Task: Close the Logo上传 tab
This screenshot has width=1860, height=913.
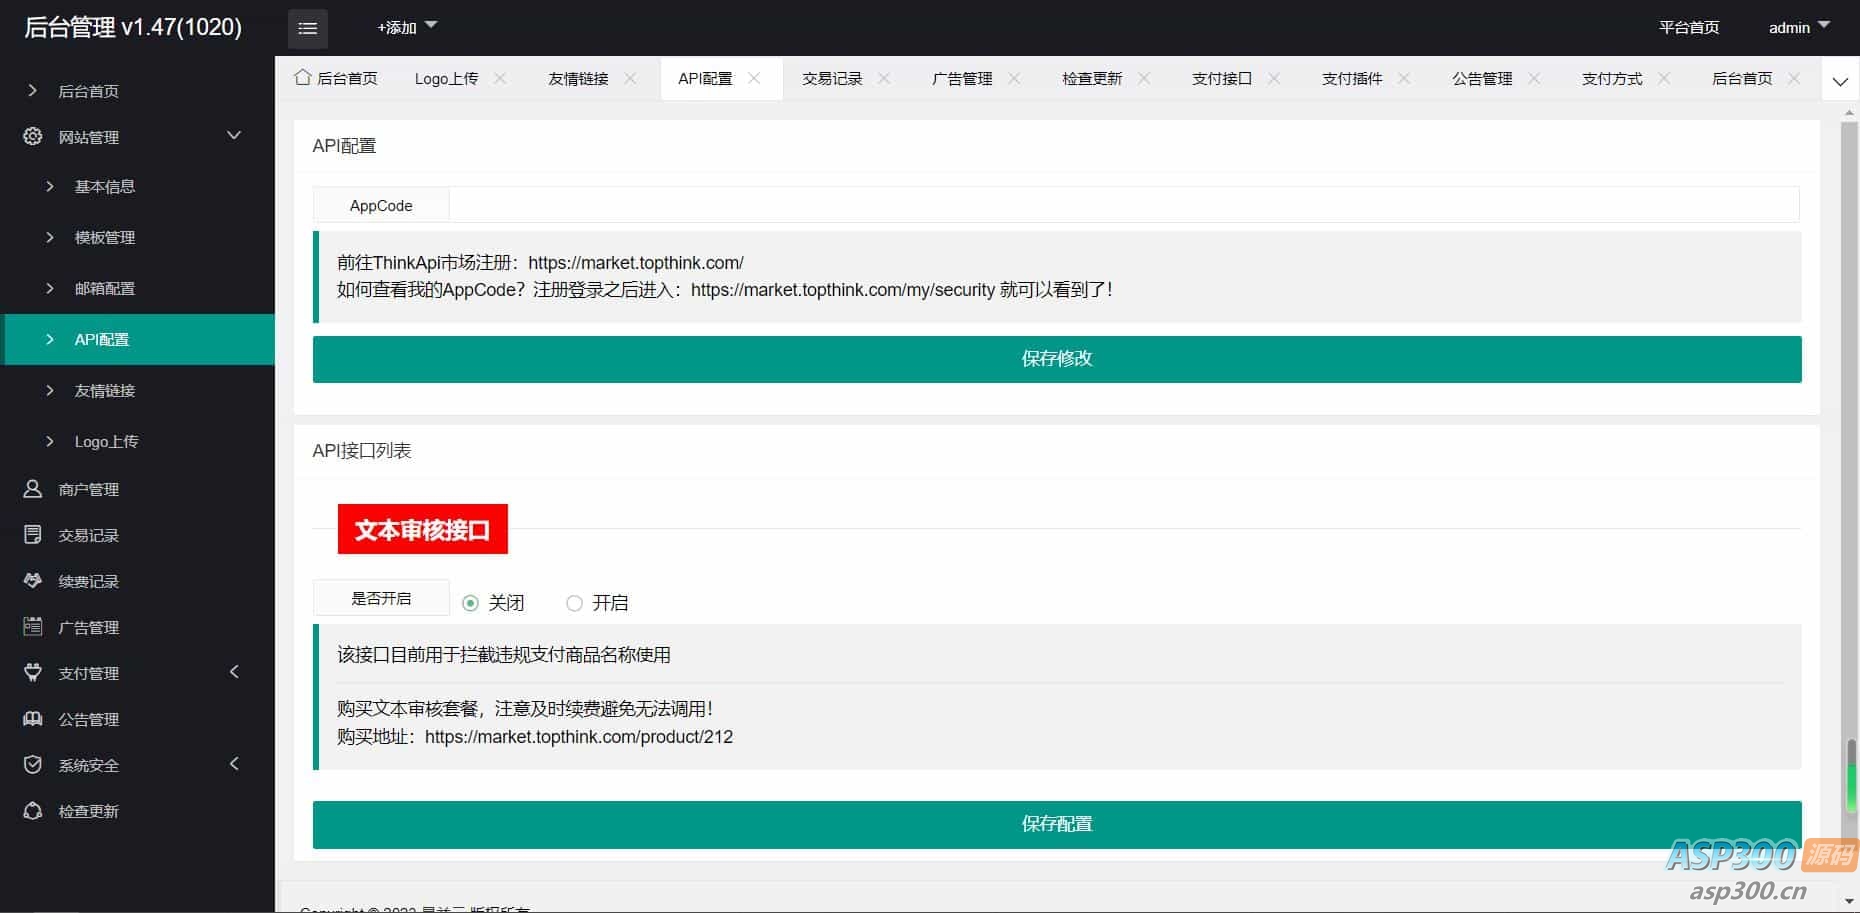Action: click(x=500, y=78)
